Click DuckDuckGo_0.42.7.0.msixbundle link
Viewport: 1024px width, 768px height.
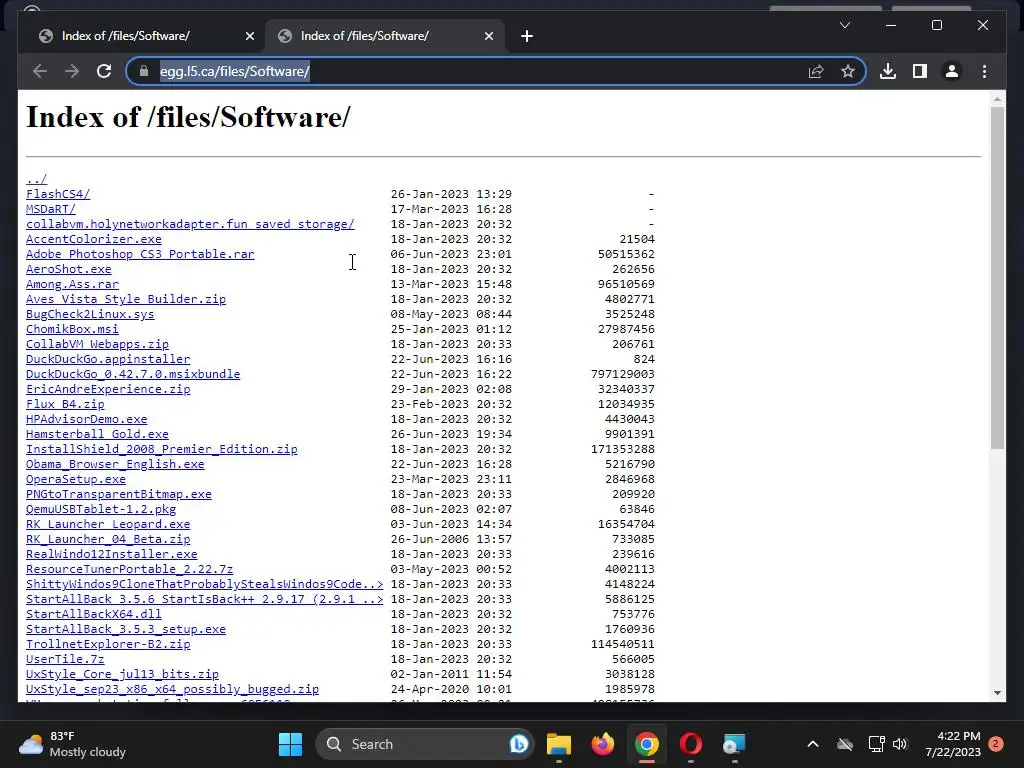click(x=133, y=374)
